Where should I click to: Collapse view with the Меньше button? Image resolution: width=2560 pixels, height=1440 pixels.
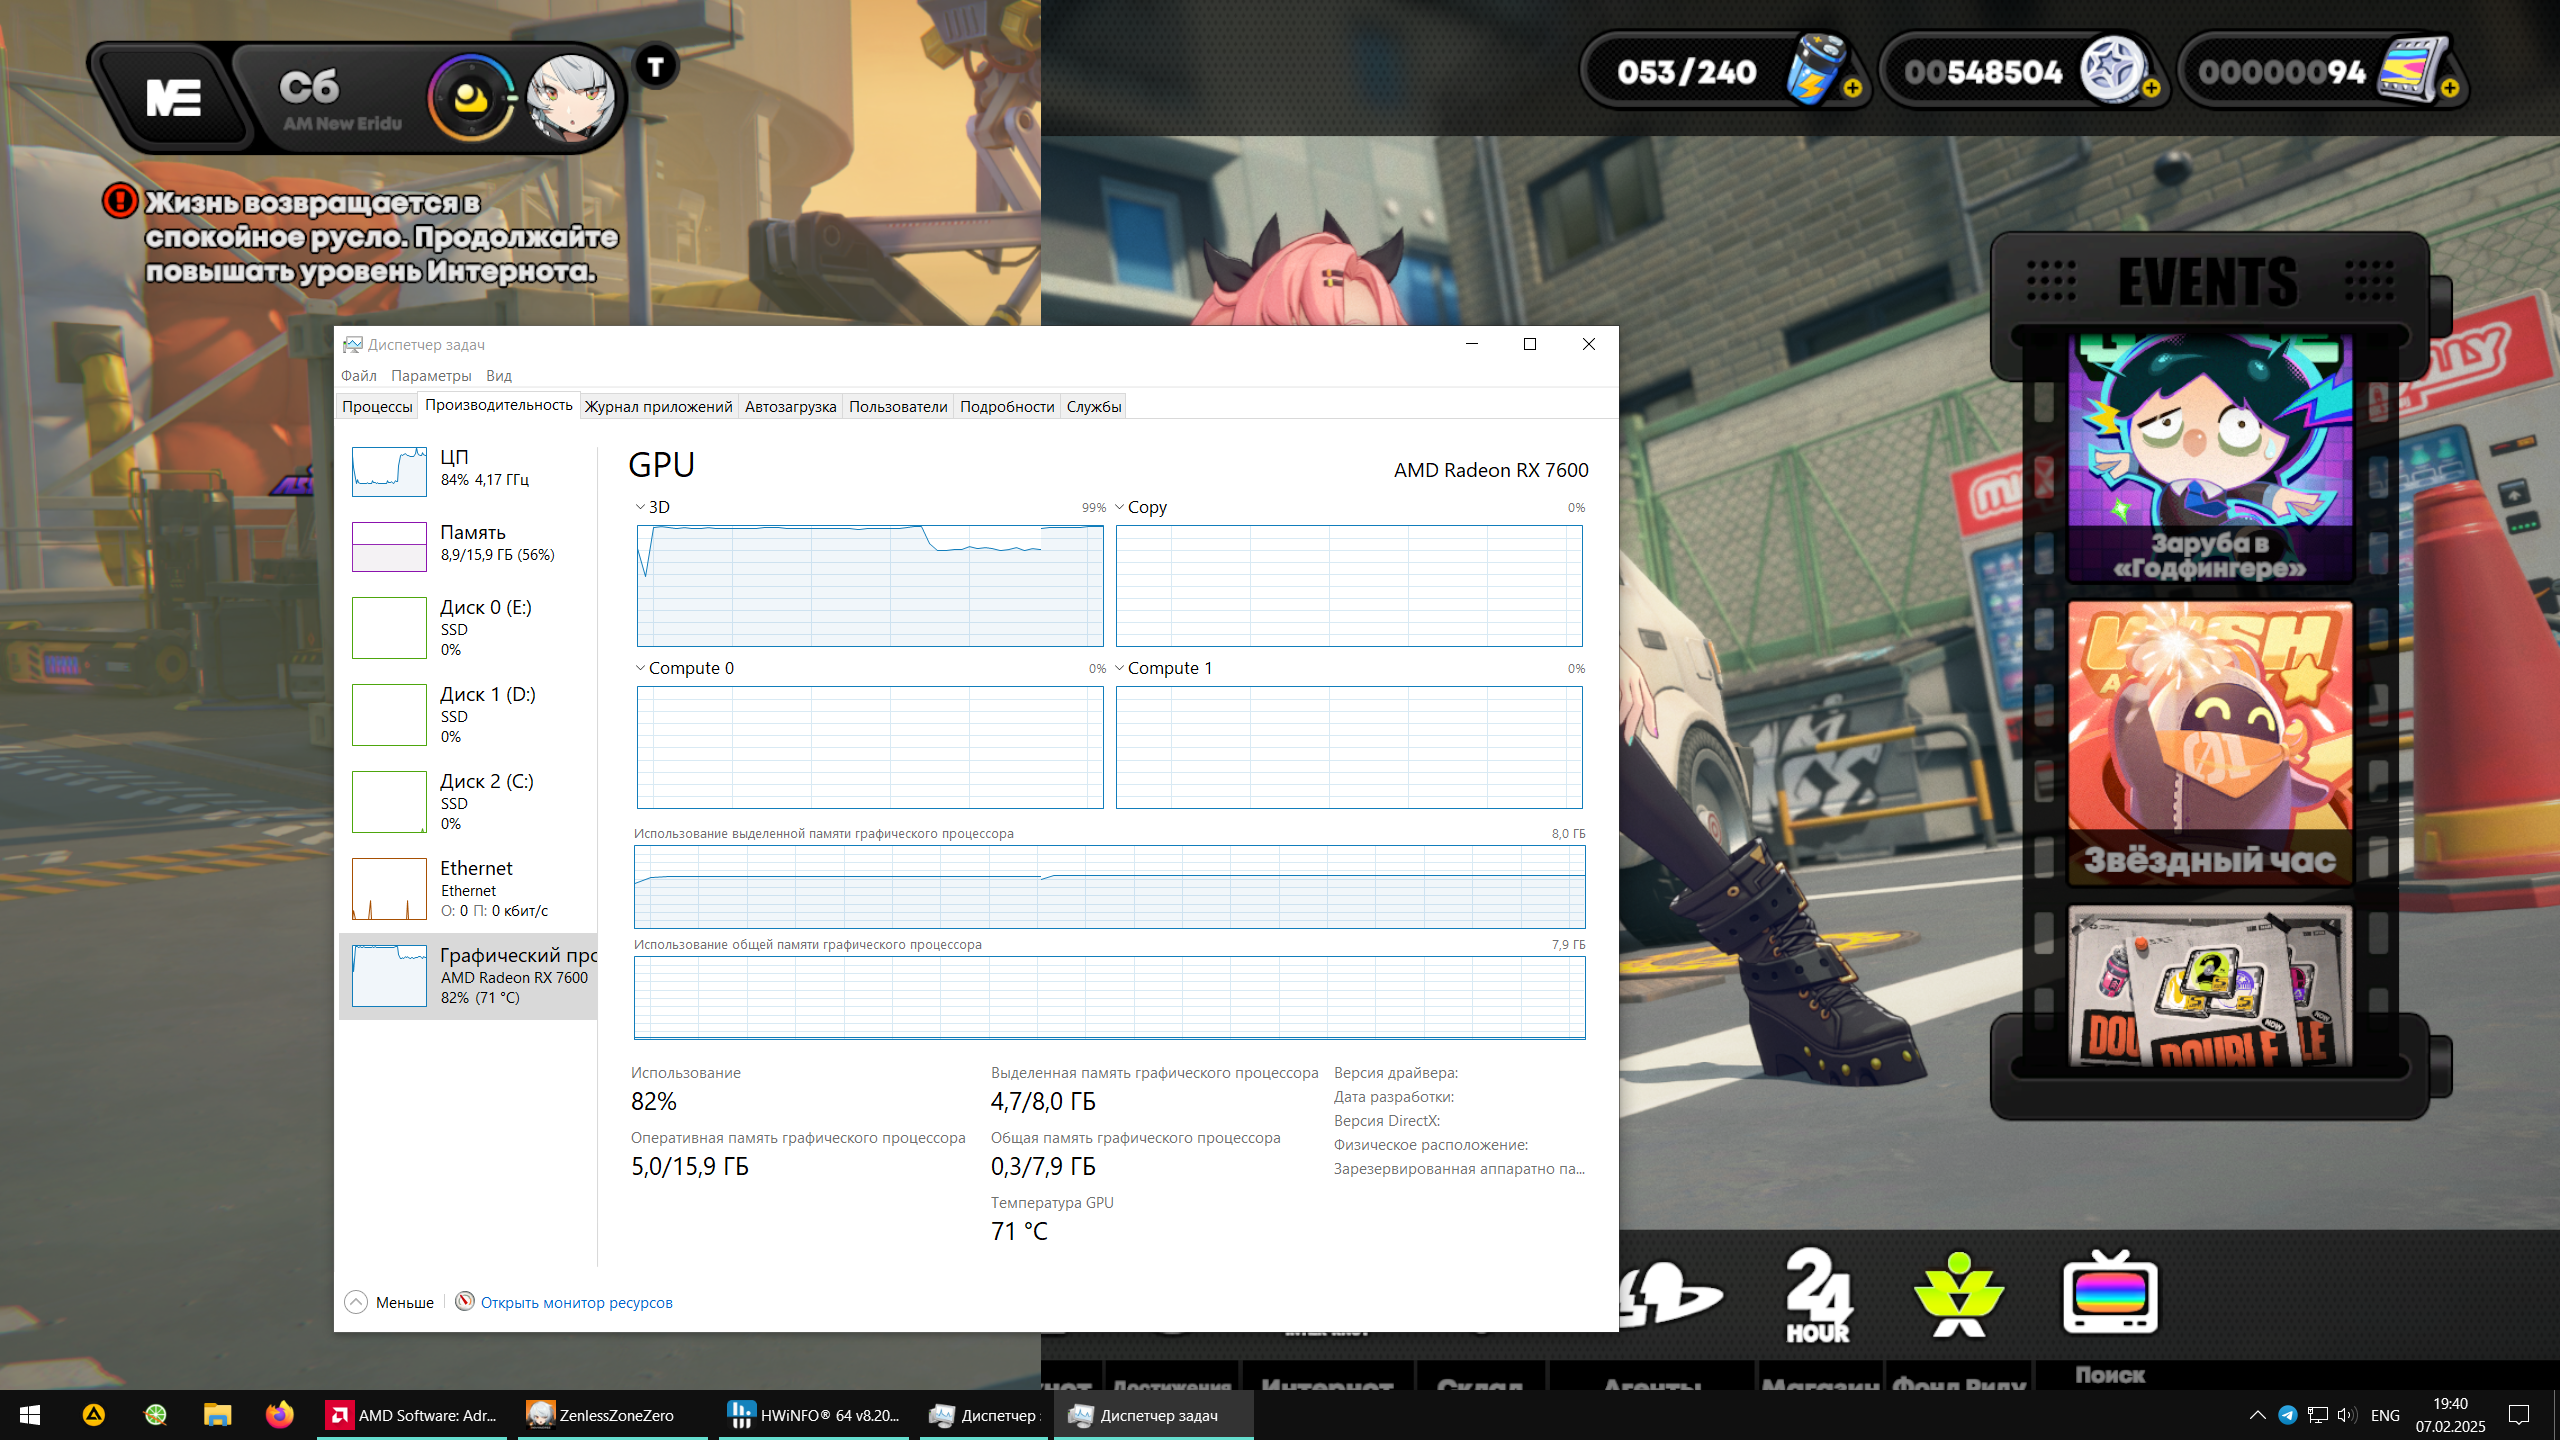(x=390, y=1302)
